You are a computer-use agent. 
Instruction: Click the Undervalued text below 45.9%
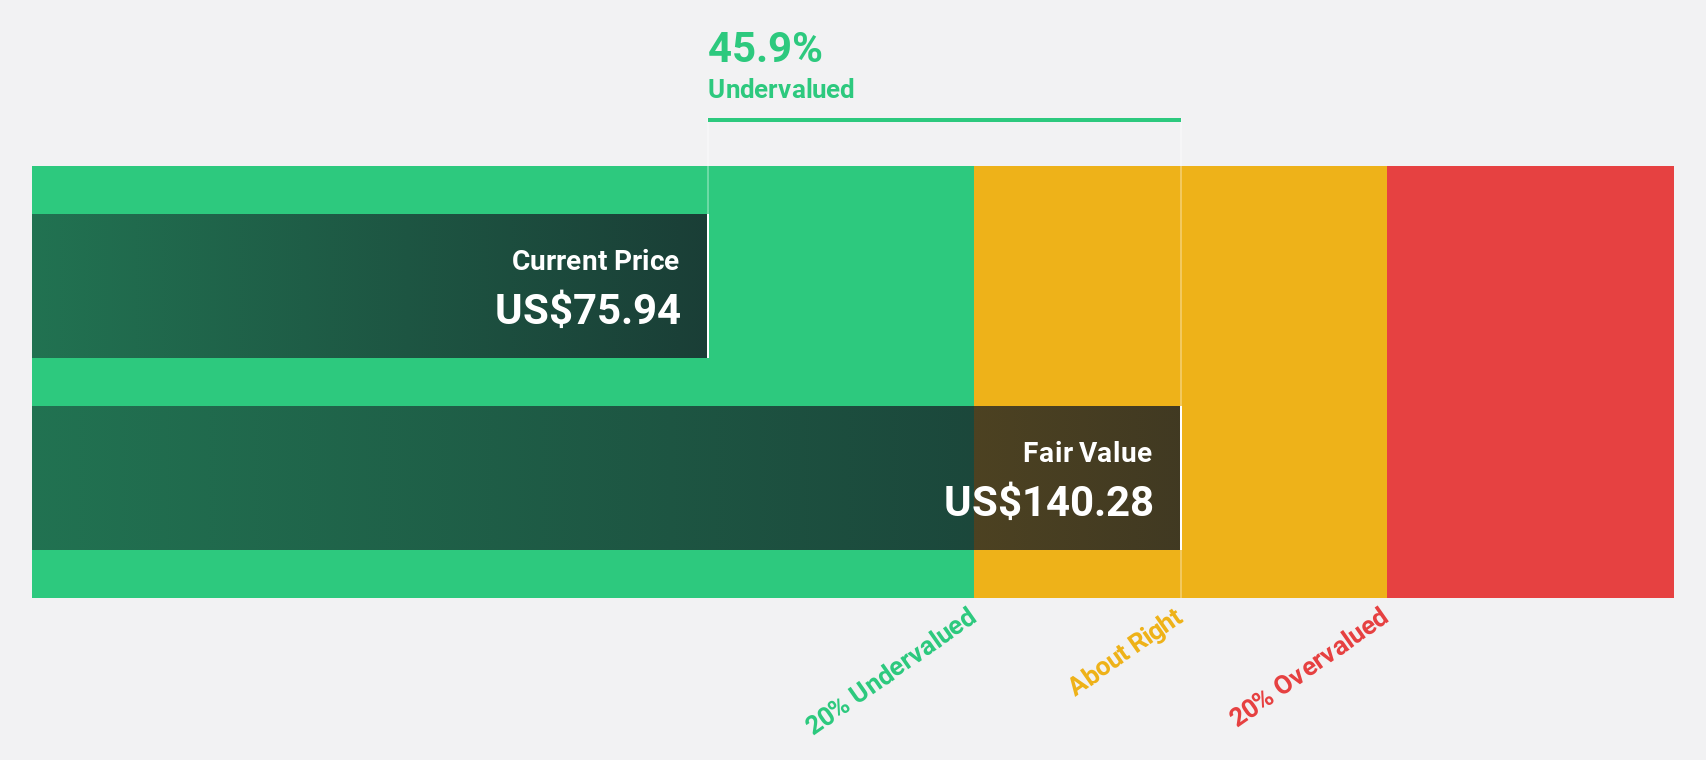point(780,89)
